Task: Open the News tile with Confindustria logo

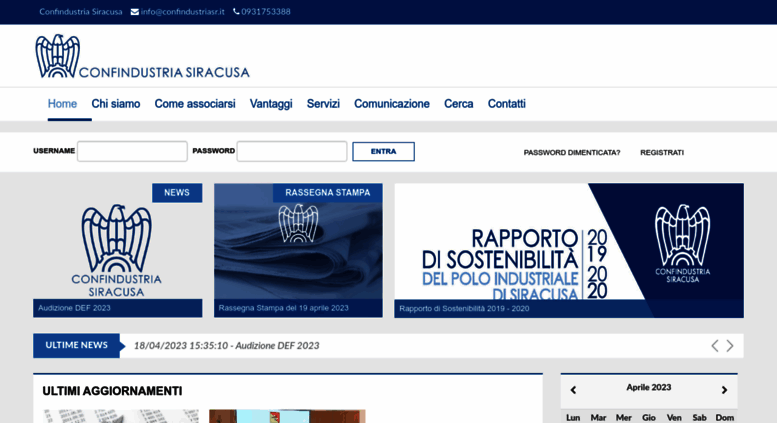Action: [117, 250]
